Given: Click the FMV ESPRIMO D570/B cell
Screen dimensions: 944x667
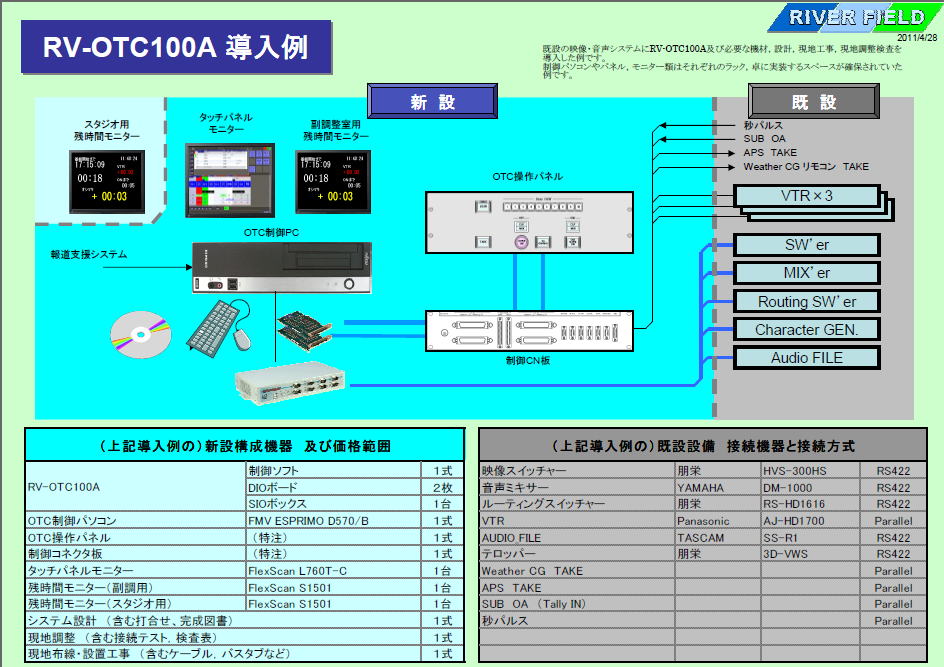Looking at the screenshot, I should click(334, 521).
